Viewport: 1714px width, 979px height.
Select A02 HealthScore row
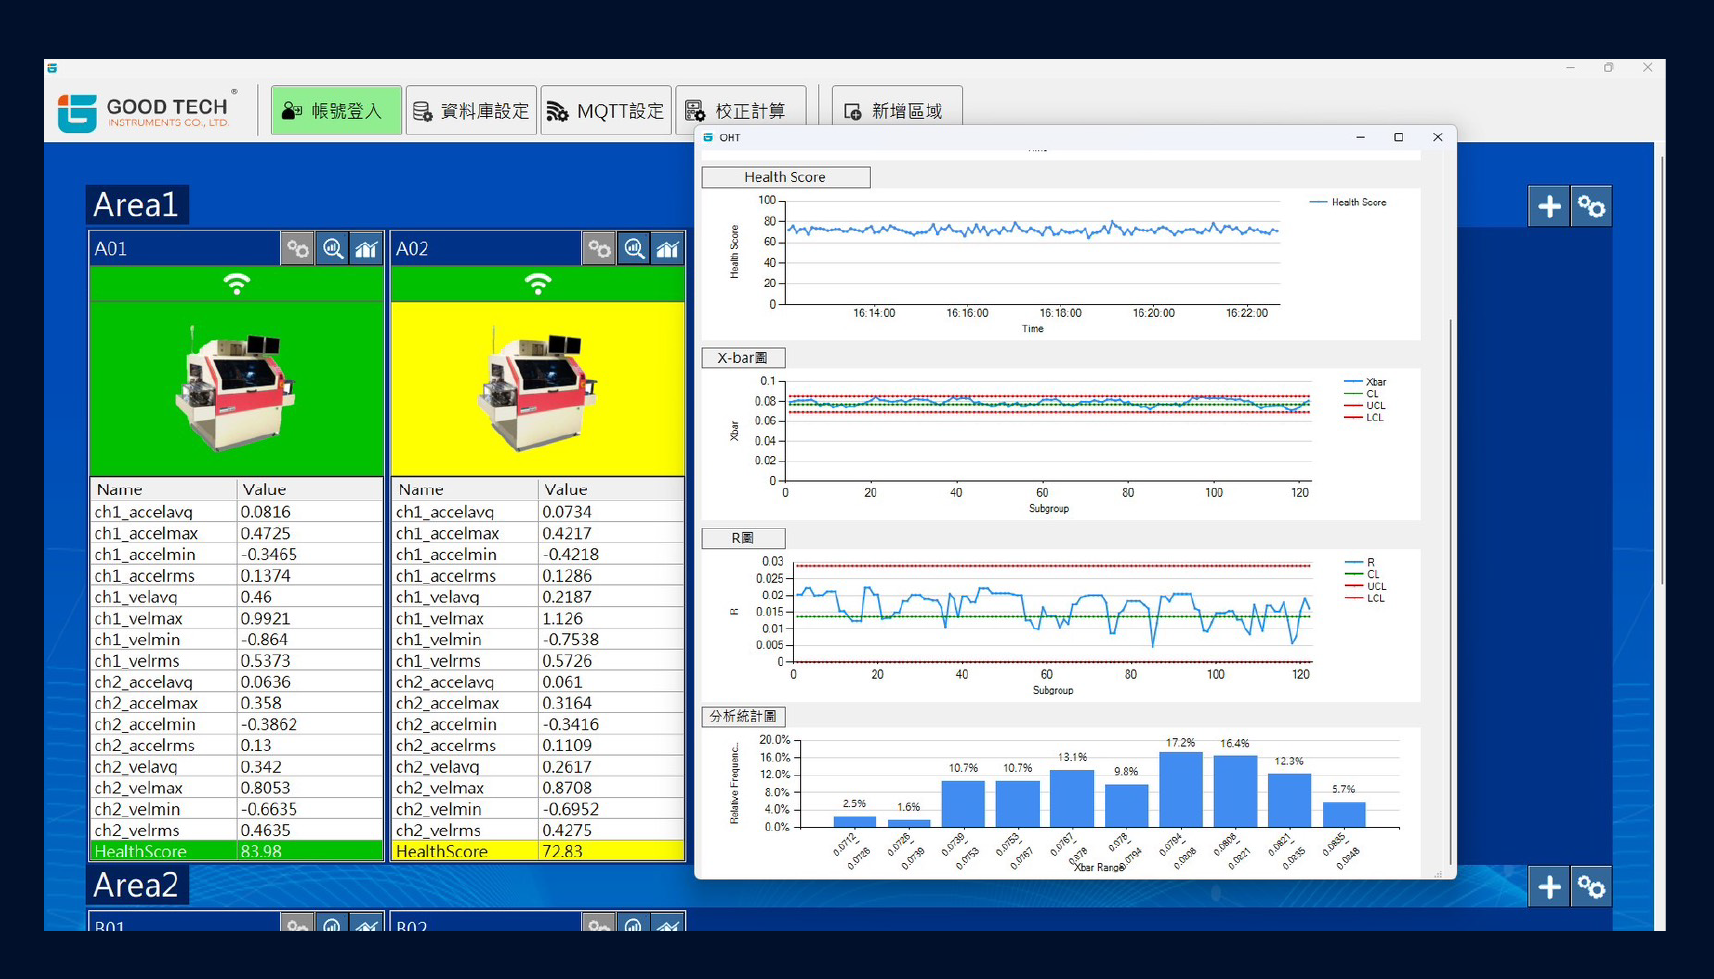(x=538, y=851)
